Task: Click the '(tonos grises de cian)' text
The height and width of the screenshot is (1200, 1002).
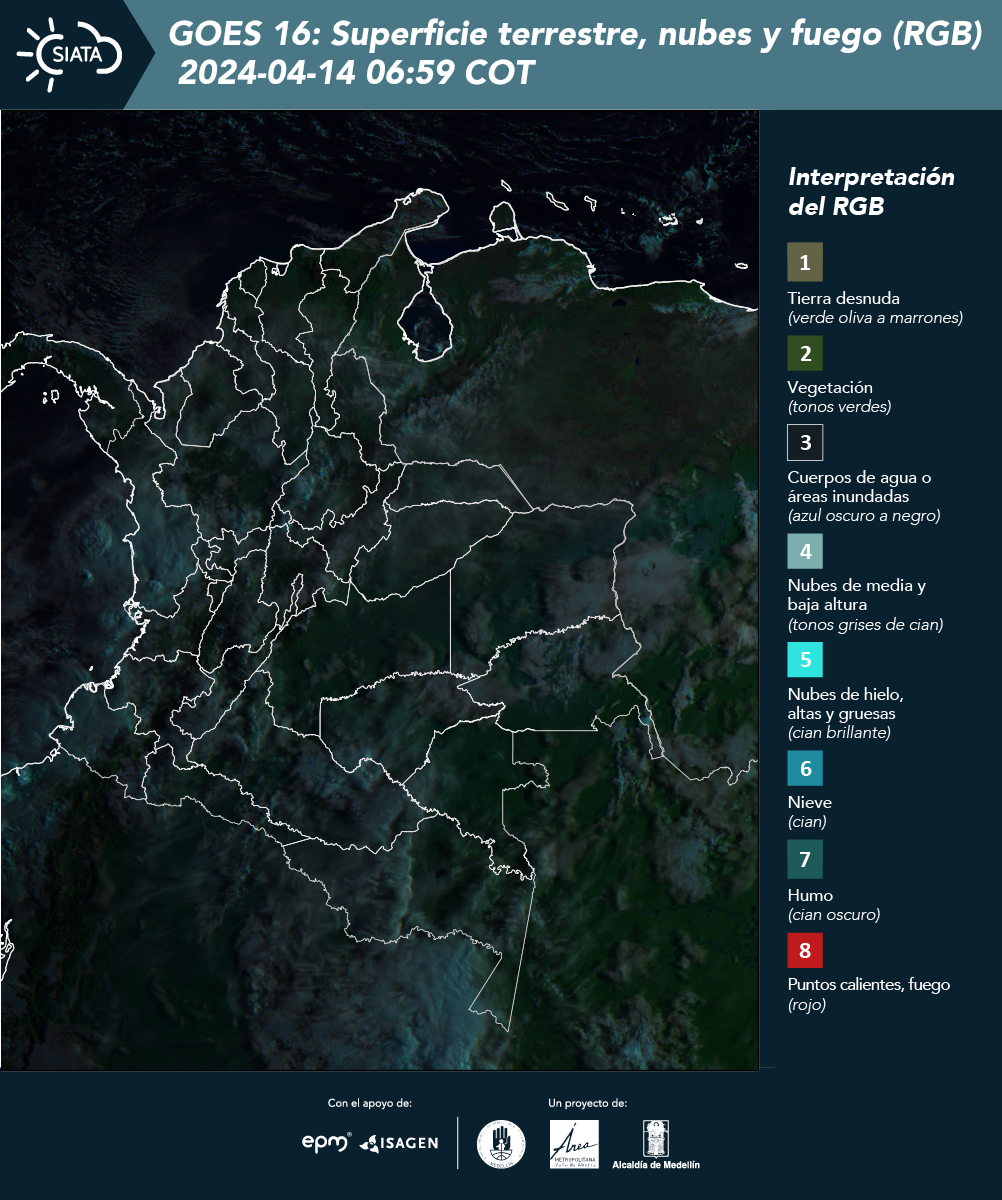Action: tap(865, 625)
